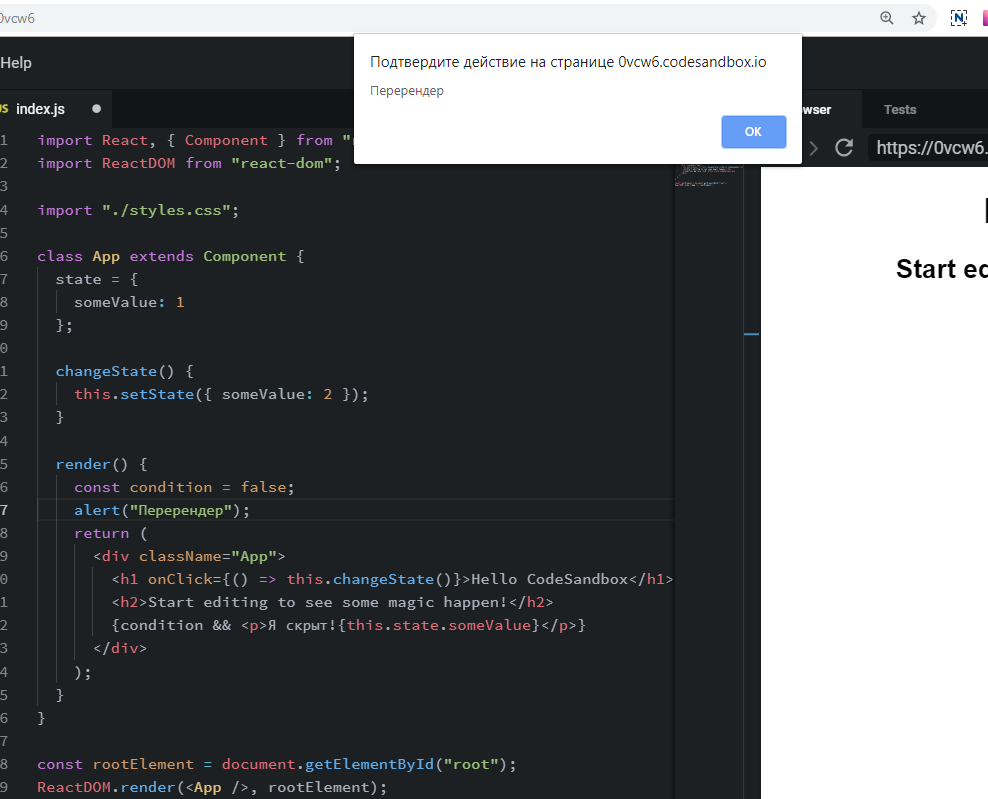Zoom the page with the magnifier icon
Screen dimensions: 988x799
pyautogui.click(x=887, y=18)
